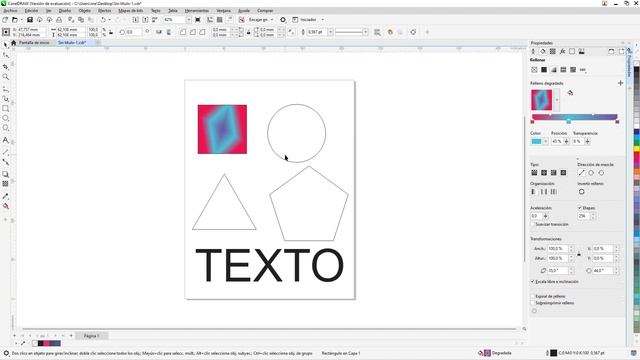Select the Parallel Dimension line tool
This screenshot has width=640, height=360.
coord(5,152)
